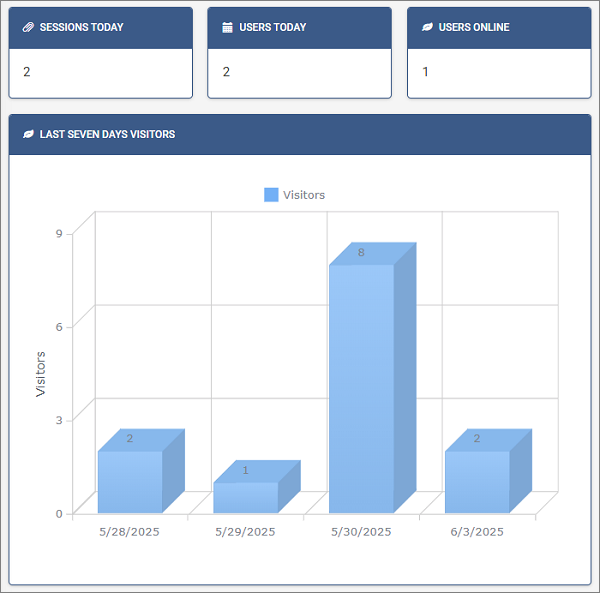Image resolution: width=600 pixels, height=593 pixels.
Task: Click the 6 tick on the y-axis
Action: pyautogui.click(x=59, y=327)
